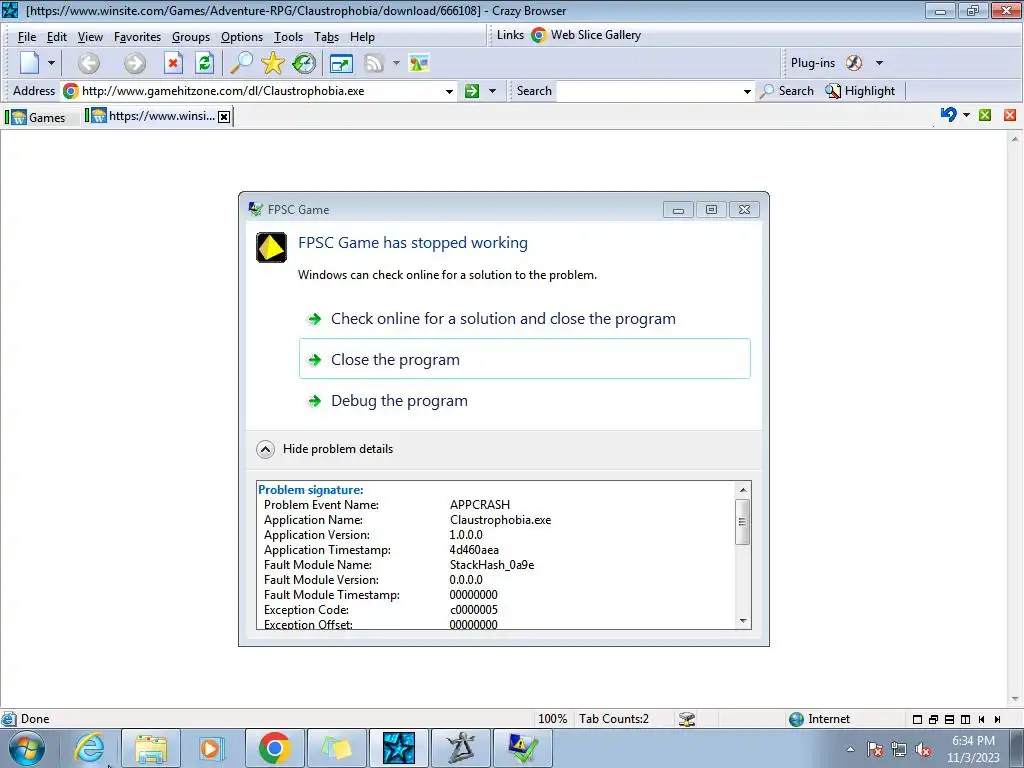1024x768 pixels.
Task: Choose Close the program option
Action: (525, 359)
